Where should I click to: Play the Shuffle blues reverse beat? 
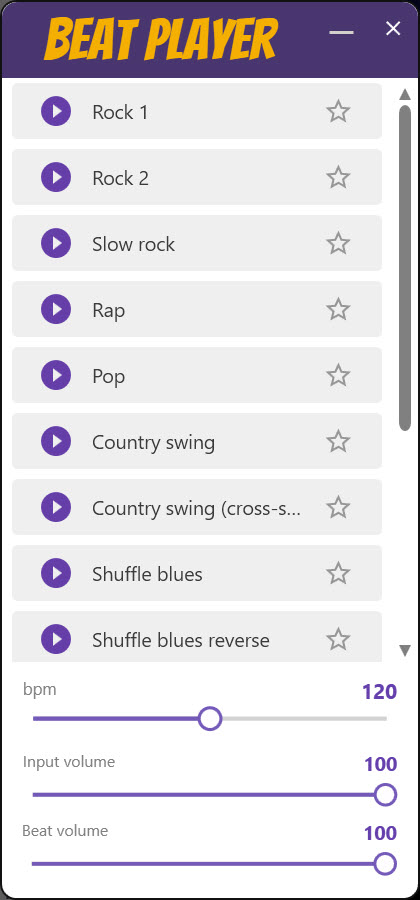tap(56, 639)
